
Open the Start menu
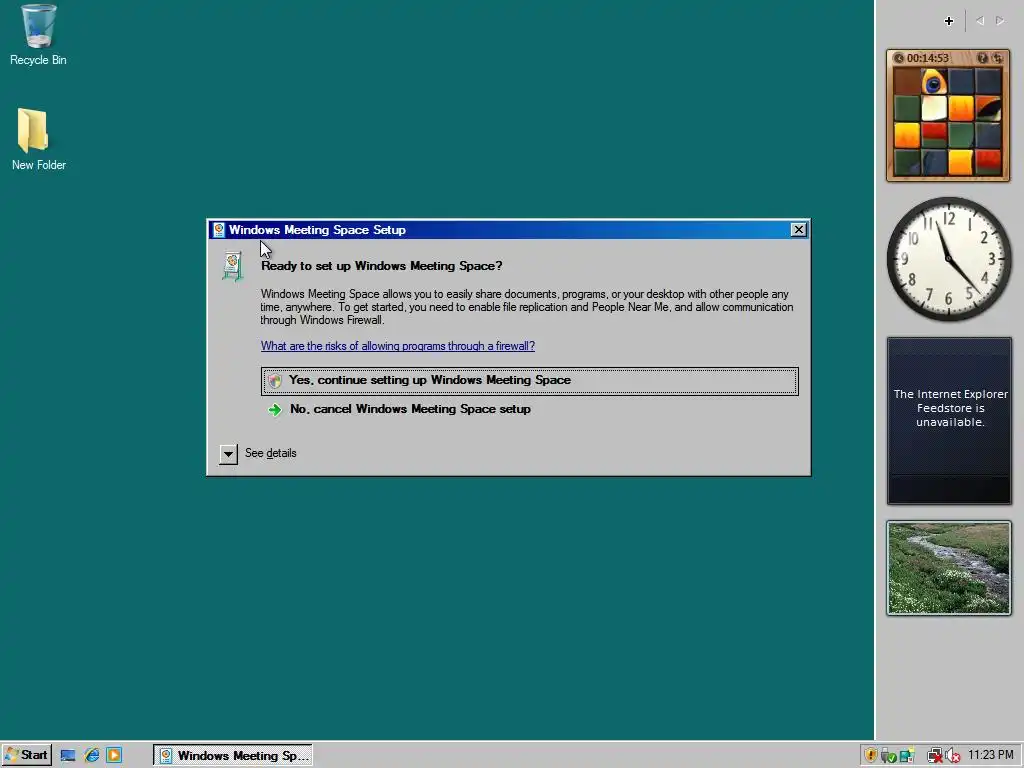pyautogui.click(x=27, y=756)
